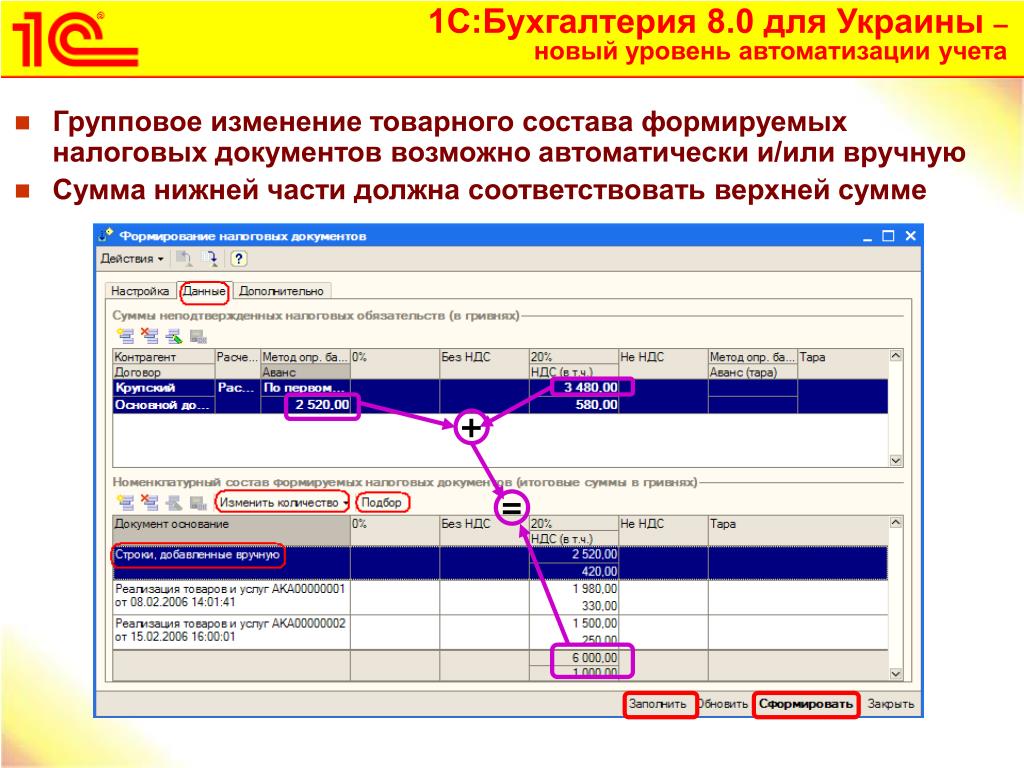Viewport: 1024px width, 768px height.
Task: Switch to the Настройка tab
Action: [140, 291]
